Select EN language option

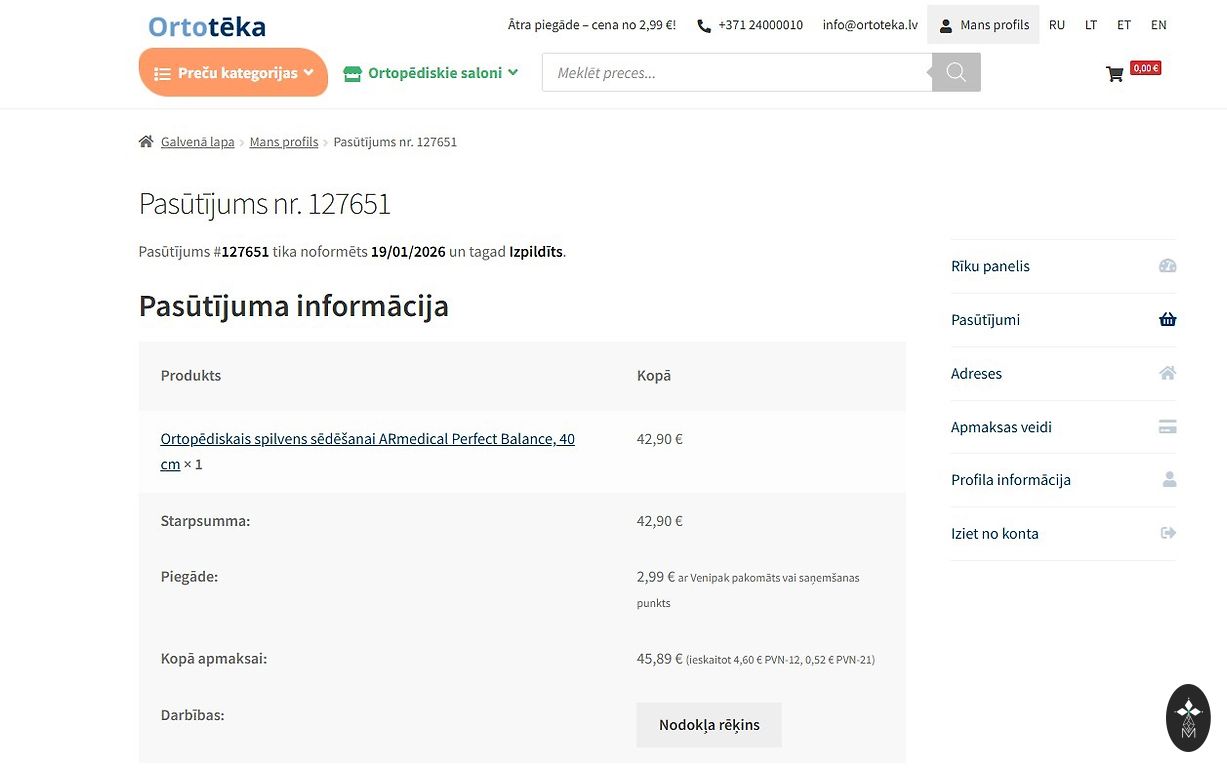1158,25
